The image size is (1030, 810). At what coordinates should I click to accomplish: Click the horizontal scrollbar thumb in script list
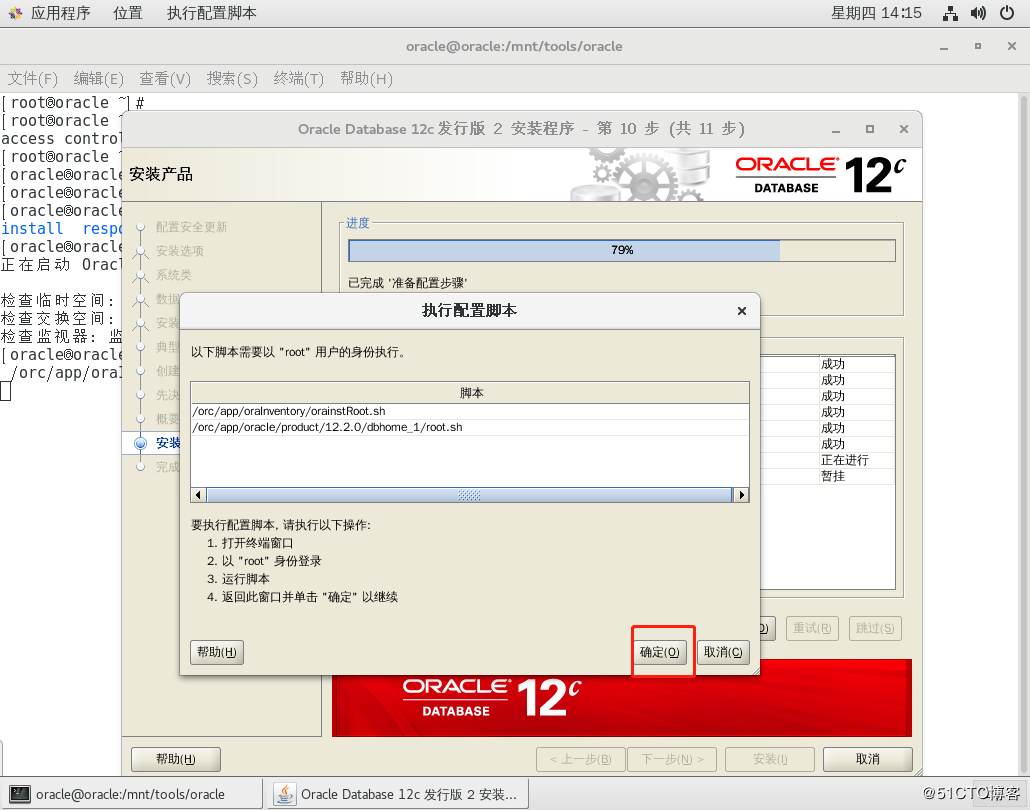coord(469,495)
